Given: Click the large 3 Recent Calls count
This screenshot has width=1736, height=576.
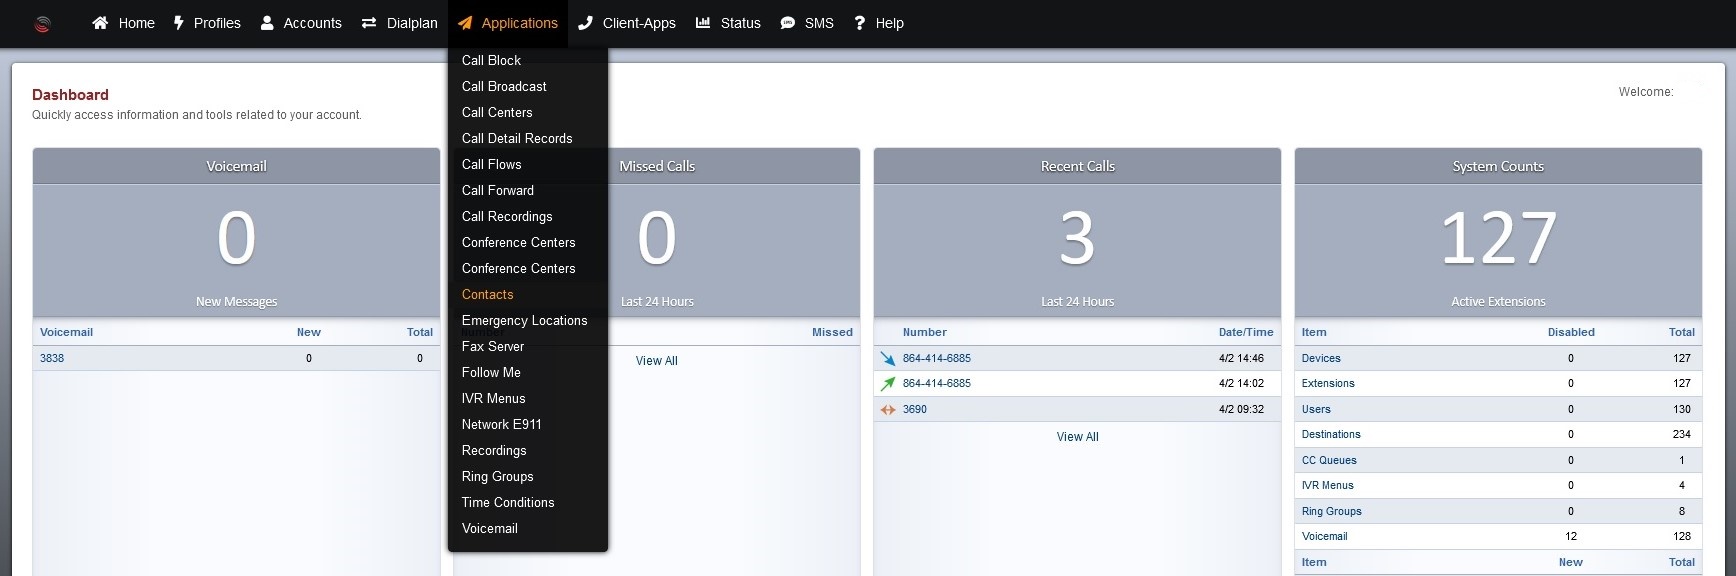Looking at the screenshot, I should (1077, 238).
